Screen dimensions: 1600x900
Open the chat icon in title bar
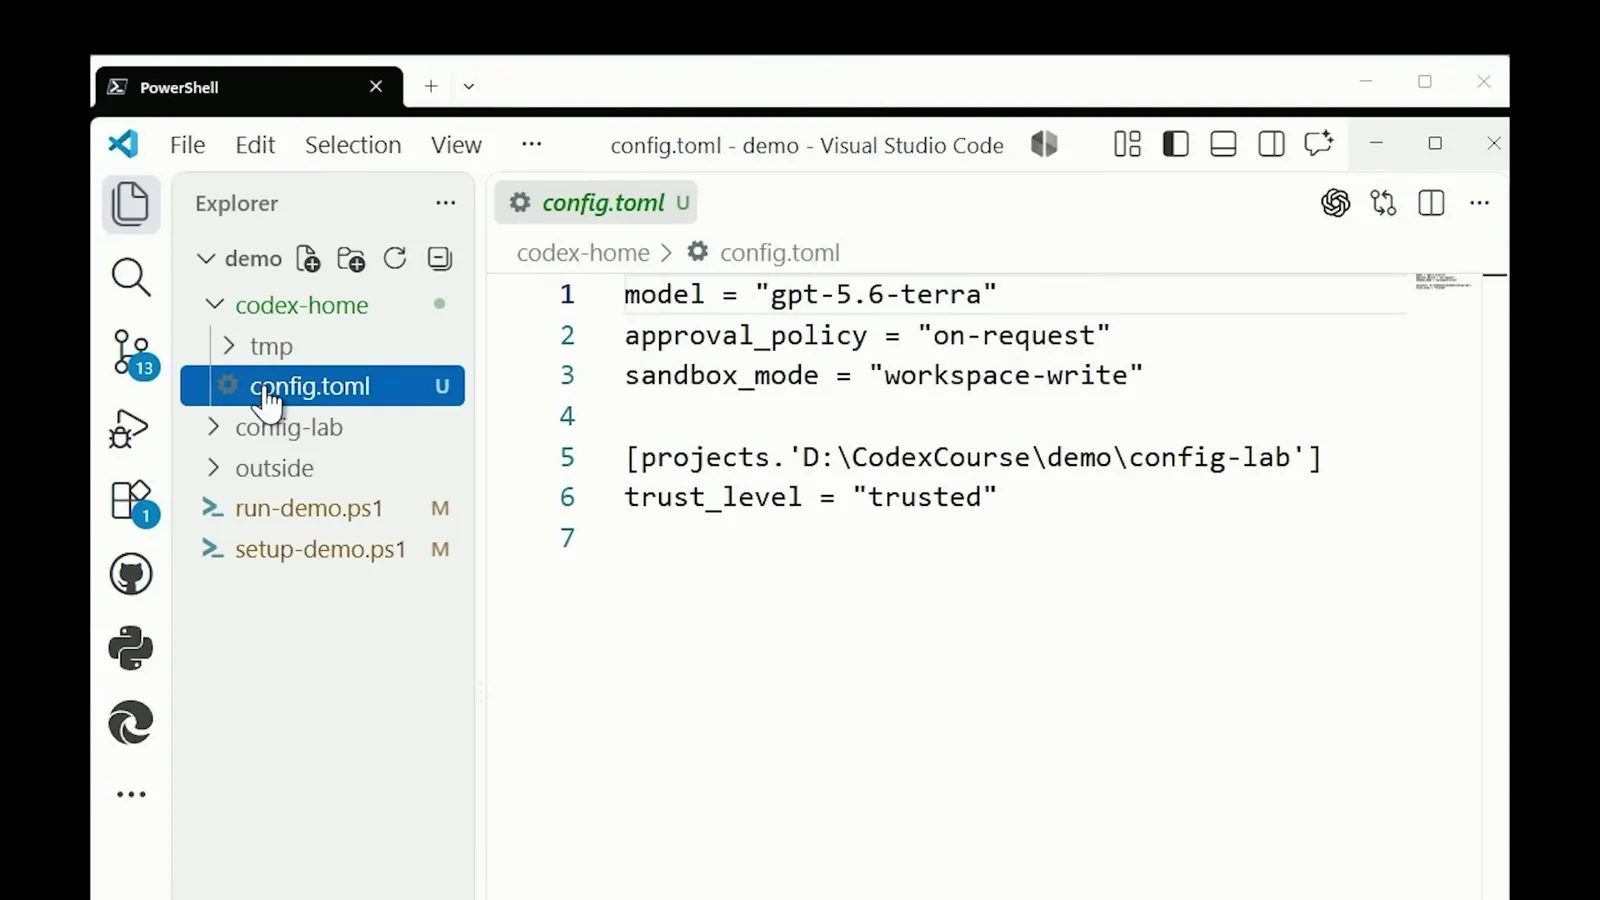[x=1319, y=144]
